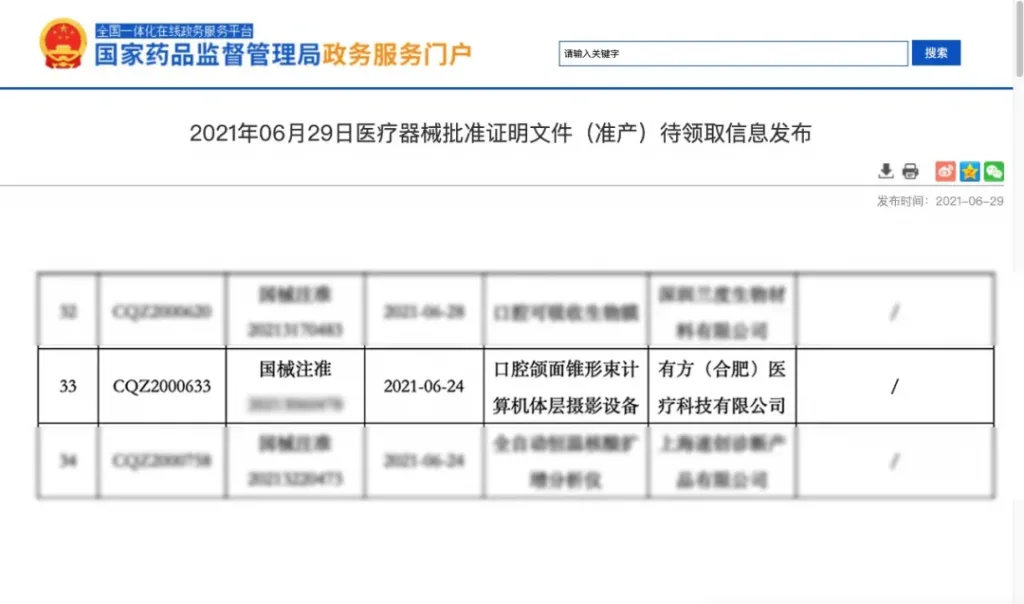1024x604 pixels.
Task: Select the 口腔颌面锥形束计算机体层摄影设备 product cell
Action: (565, 387)
